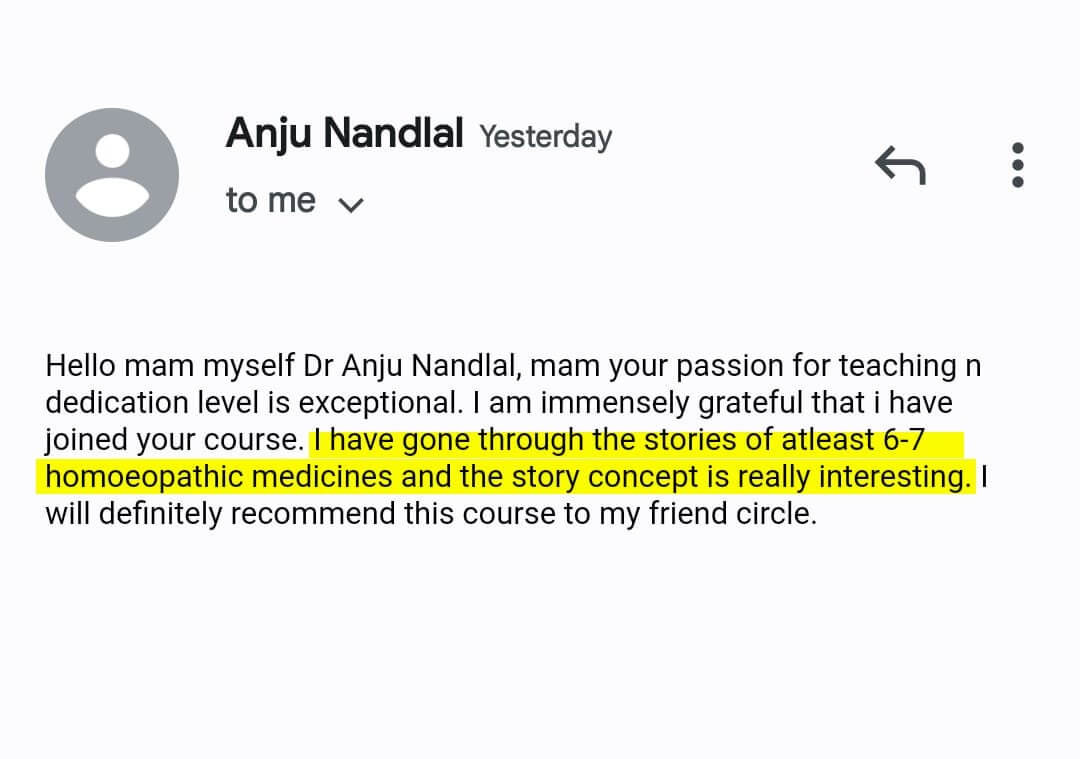Click the sender's gray avatar icon
The height and width of the screenshot is (759, 1080).
click(112, 175)
